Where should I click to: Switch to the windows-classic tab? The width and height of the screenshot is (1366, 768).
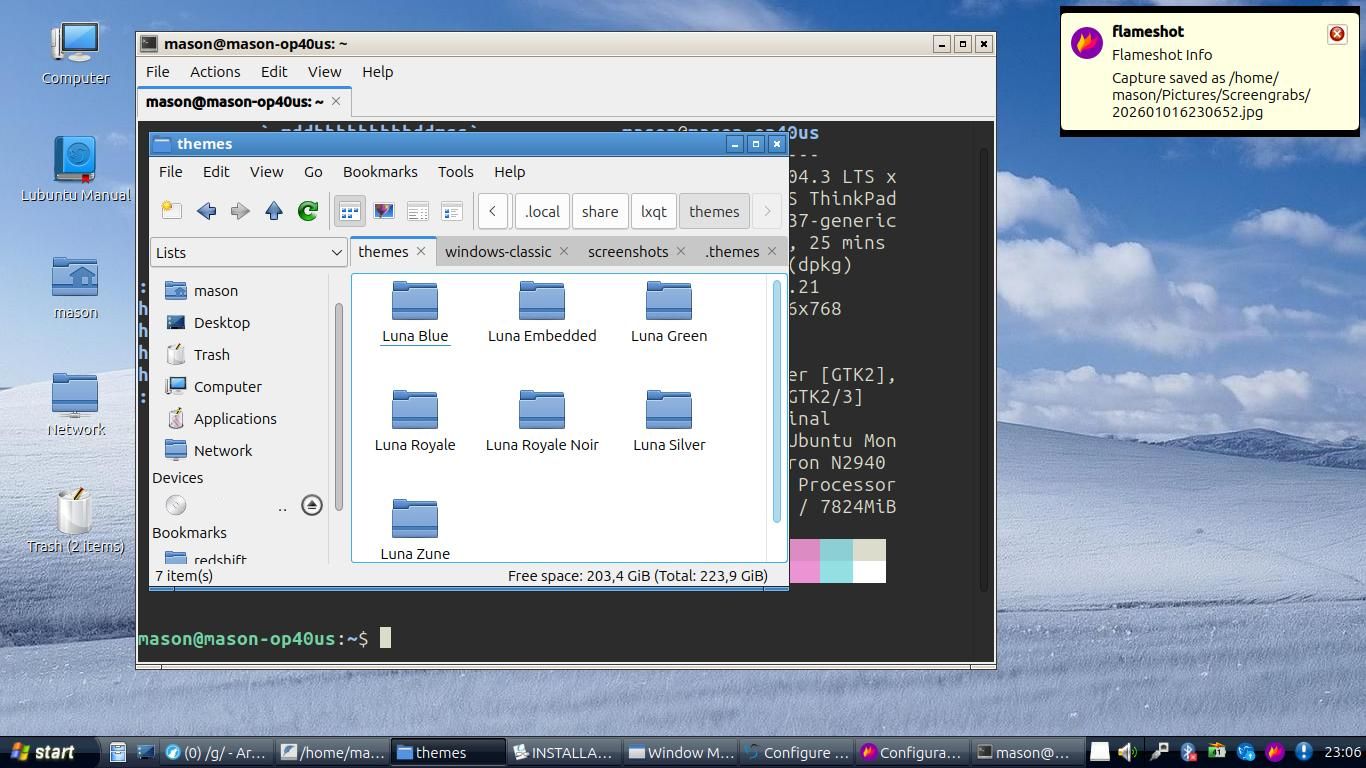[497, 252]
